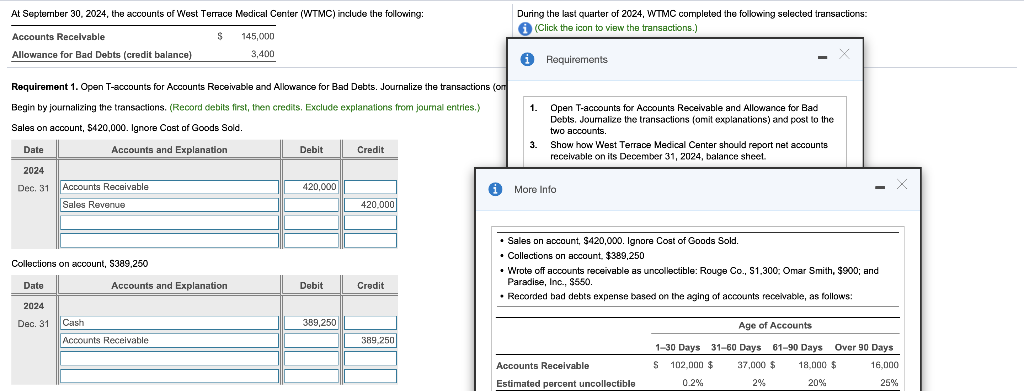Click empty credit field on Accounts Receivable sales row
Viewport: 1024px width, 391px height.
tap(370, 187)
